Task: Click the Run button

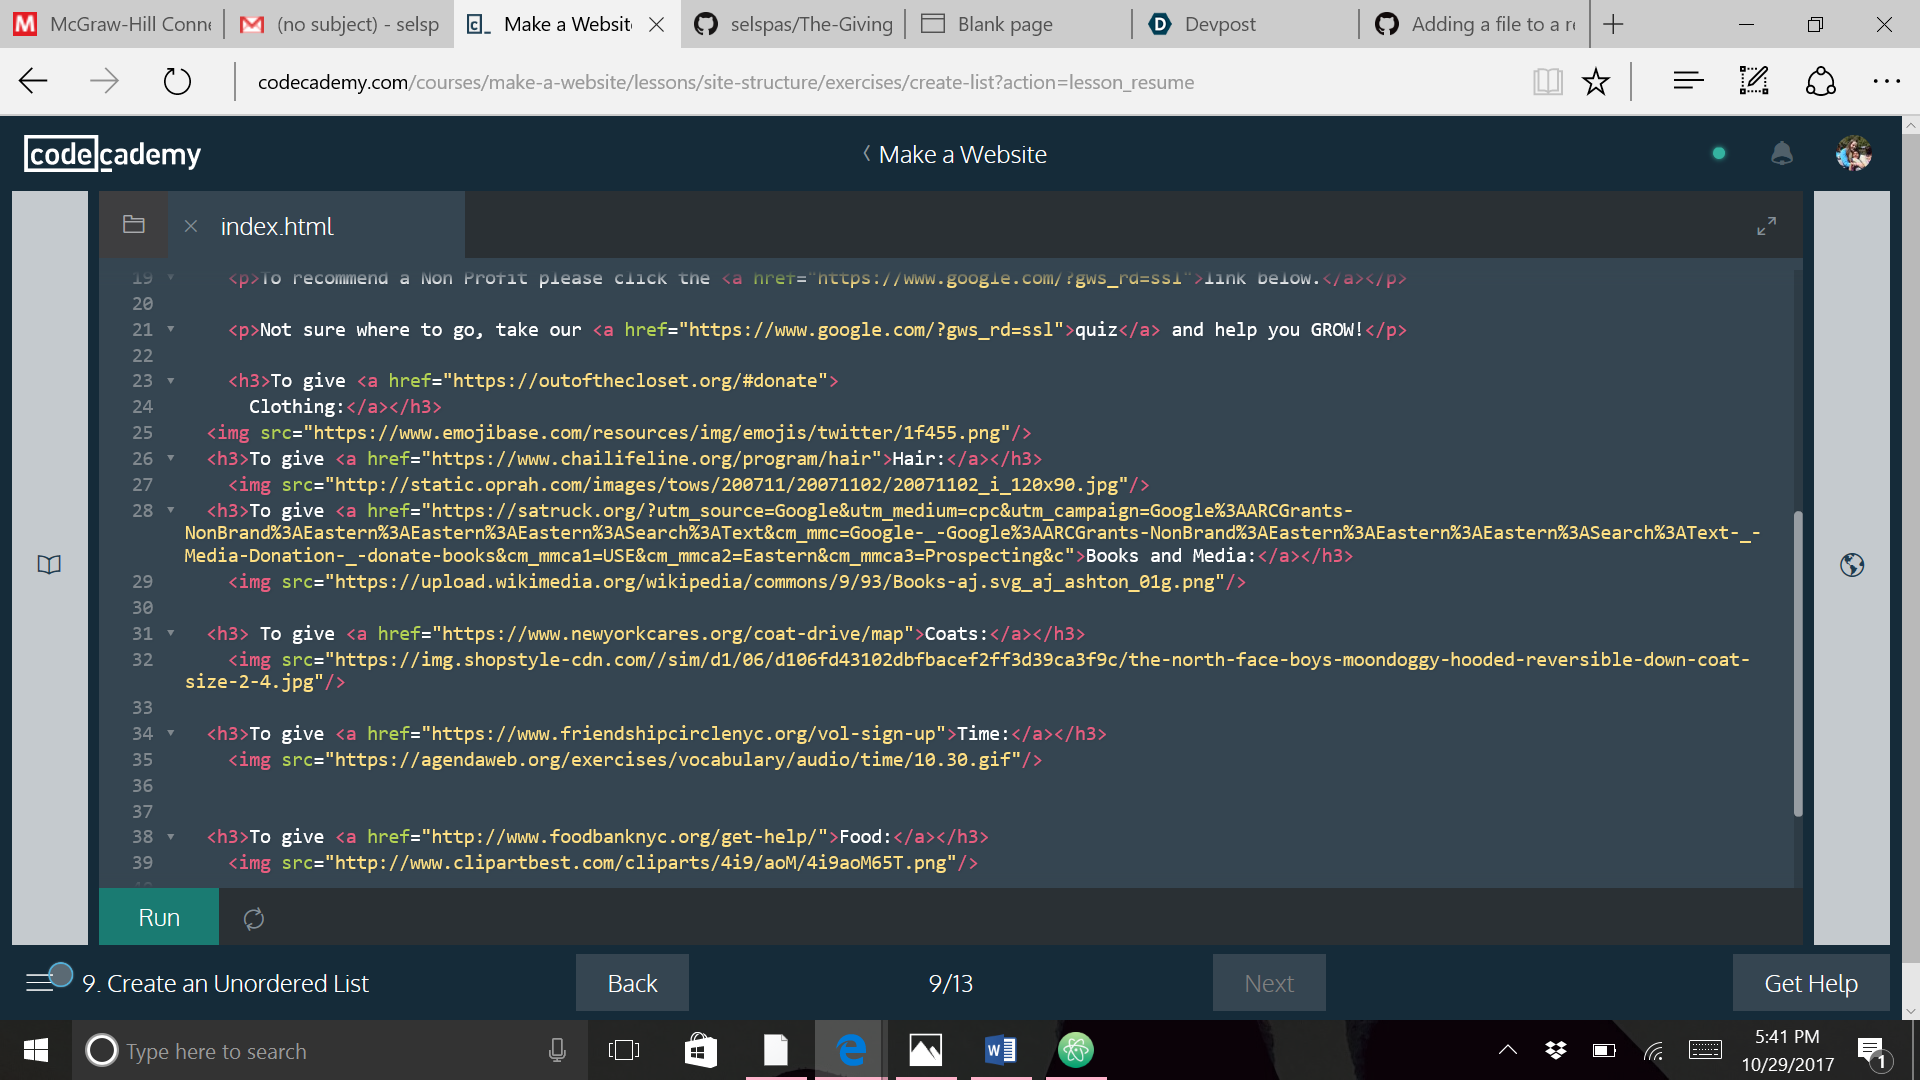Action: [x=159, y=917]
